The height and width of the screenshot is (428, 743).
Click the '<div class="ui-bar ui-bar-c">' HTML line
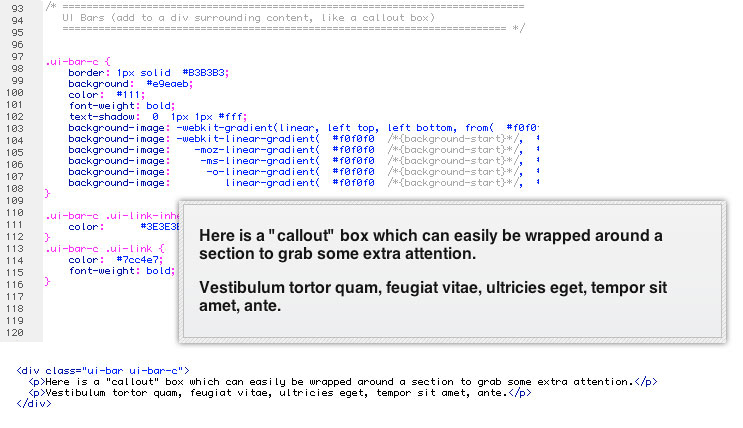103,371
